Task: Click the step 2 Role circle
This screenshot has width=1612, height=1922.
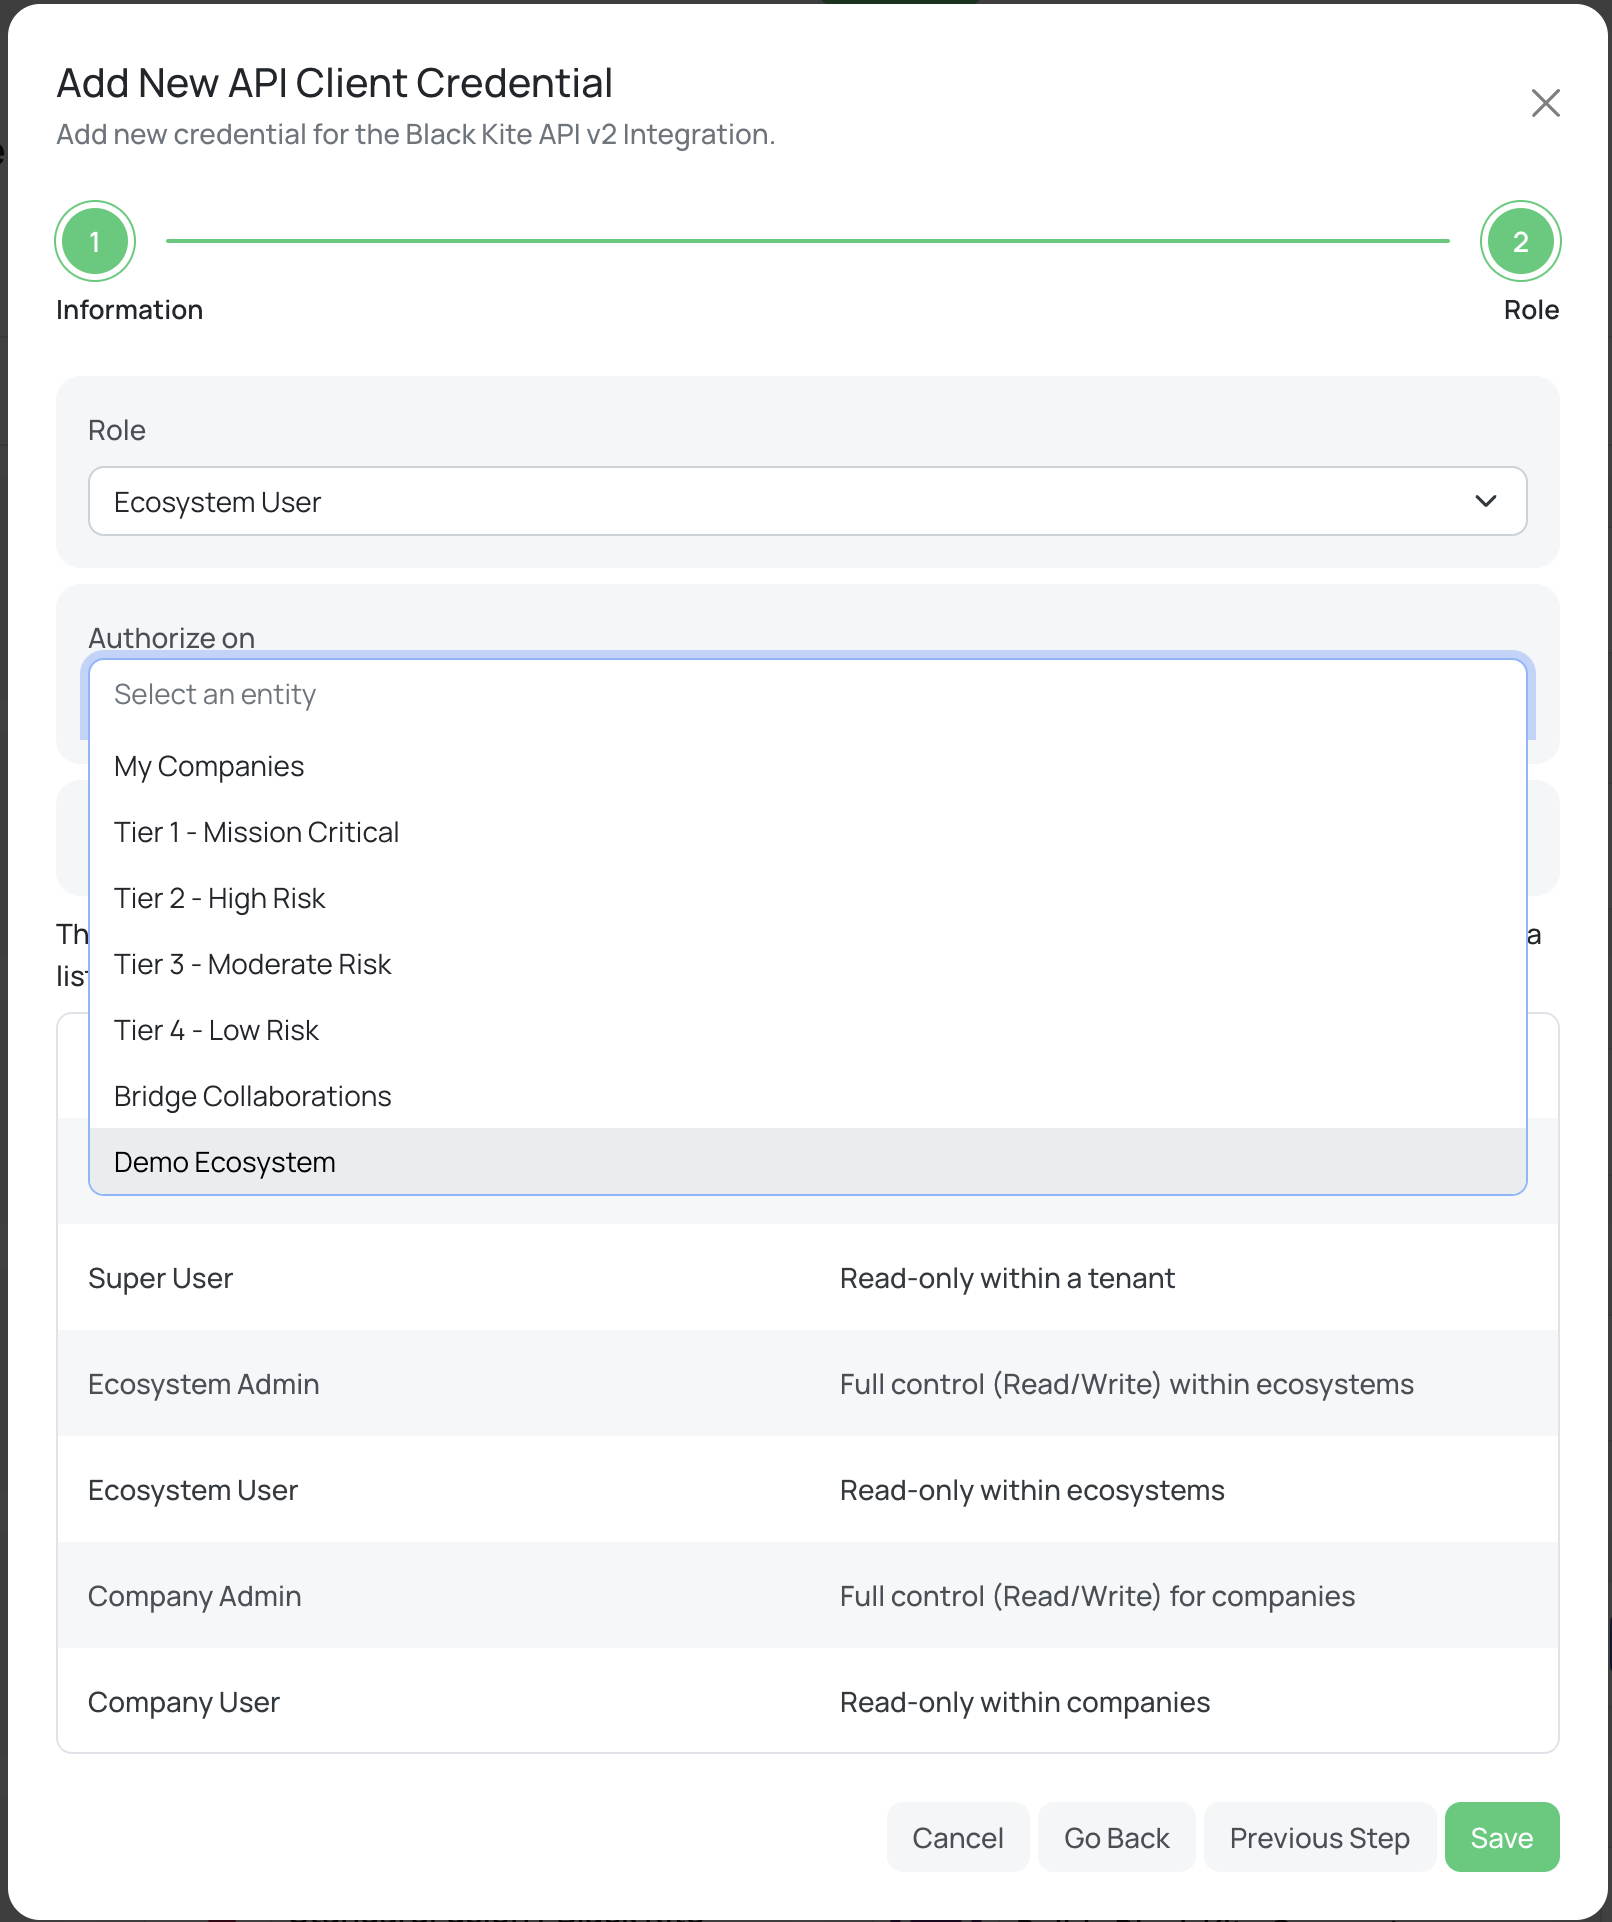Action: (1519, 241)
